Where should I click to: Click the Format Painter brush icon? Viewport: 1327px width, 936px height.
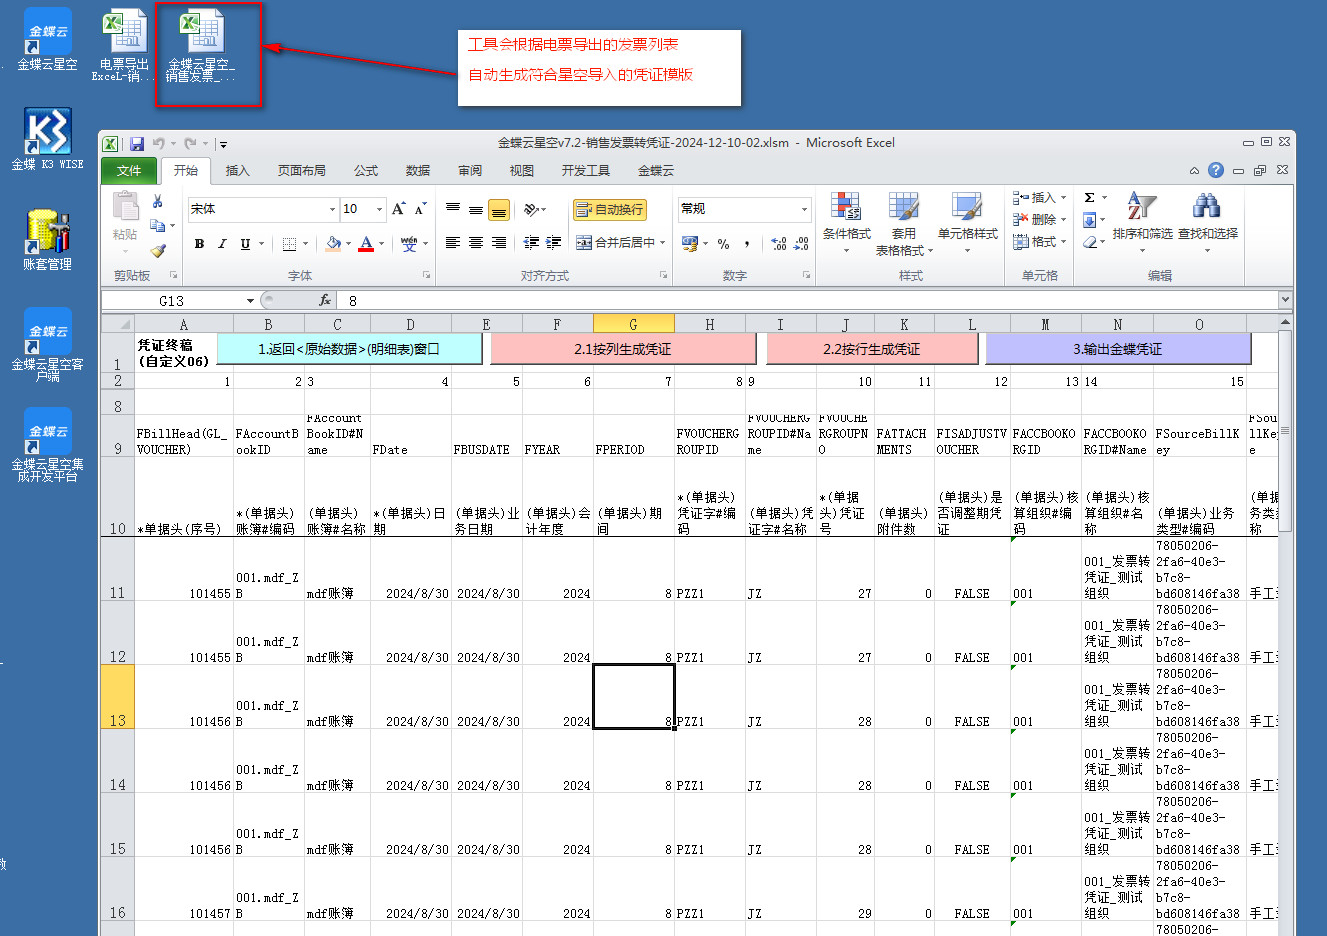click(x=157, y=250)
